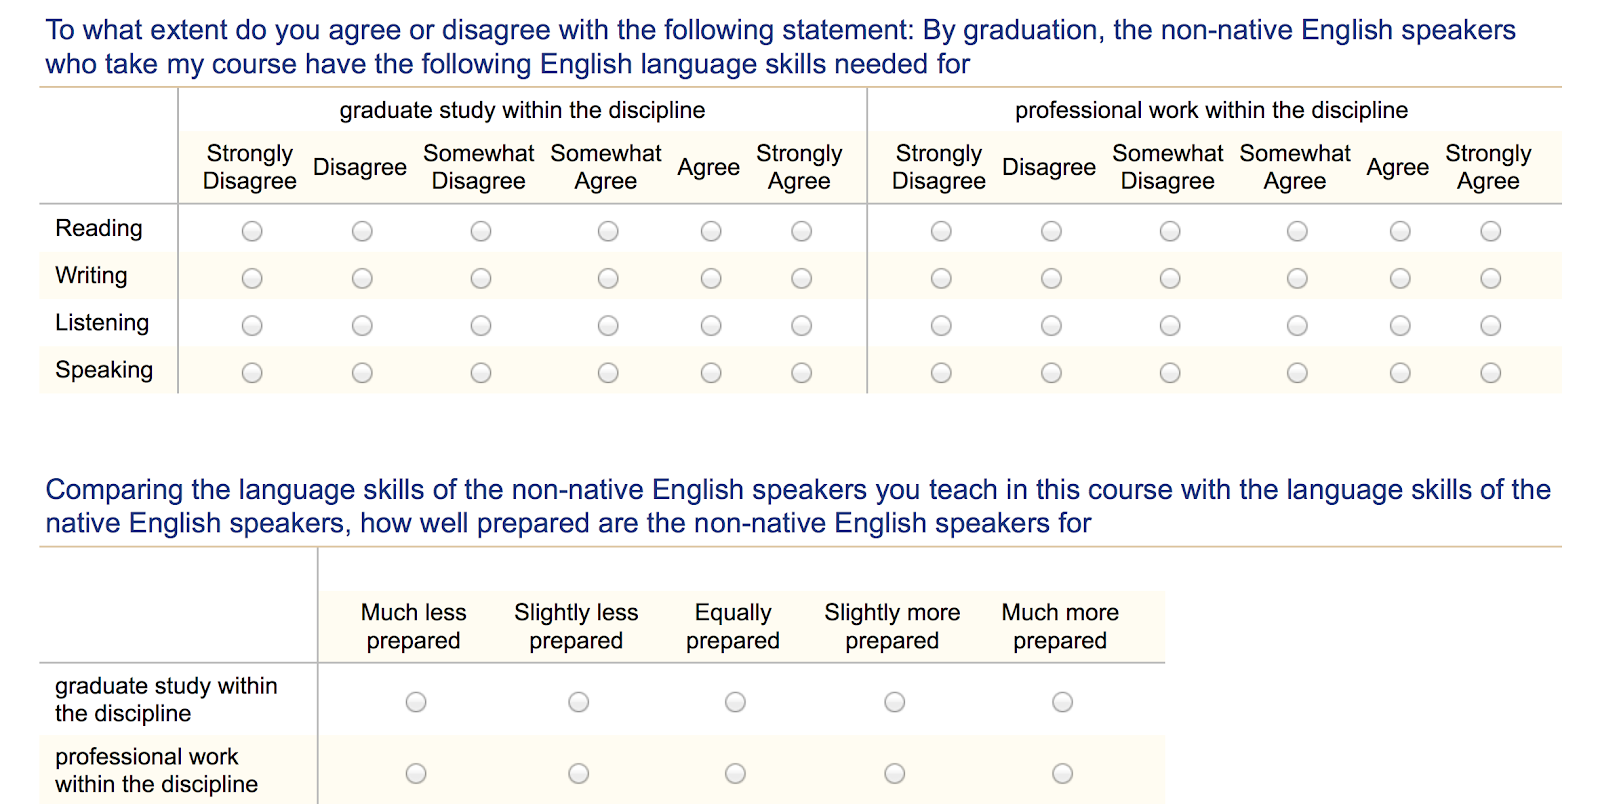The width and height of the screenshot is (1600, 804).
Task: Select Agree for Speaking under graduate study
Action: [711, 372]
